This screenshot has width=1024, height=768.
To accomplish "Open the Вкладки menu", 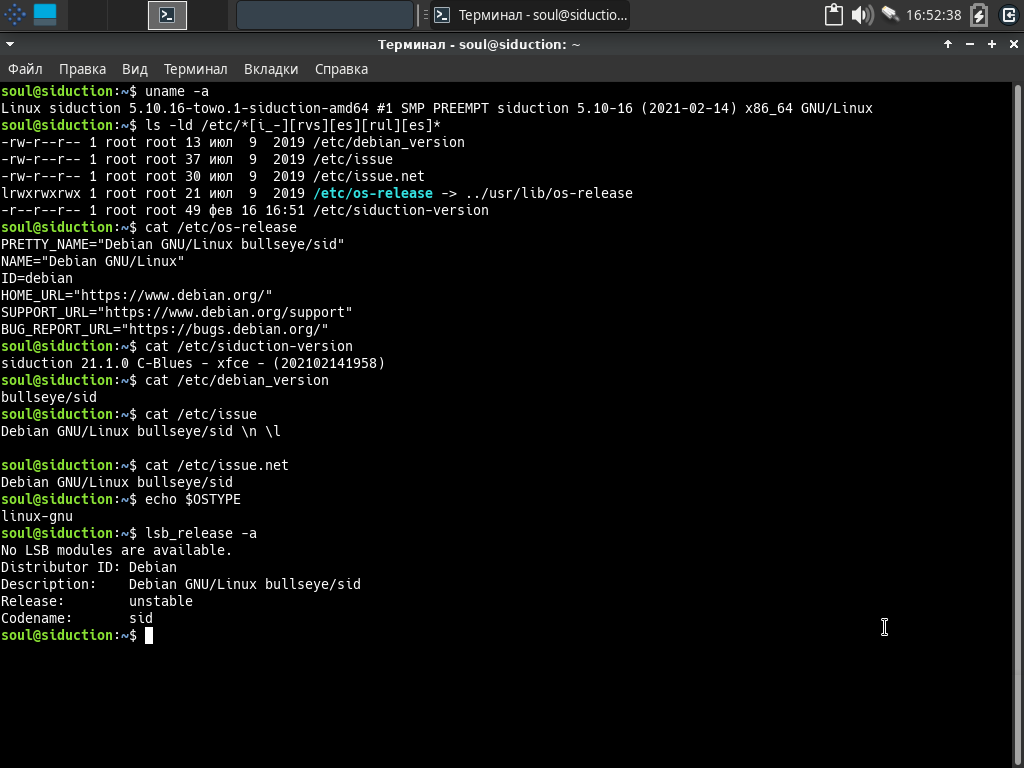I will click(x=271, y=69).
